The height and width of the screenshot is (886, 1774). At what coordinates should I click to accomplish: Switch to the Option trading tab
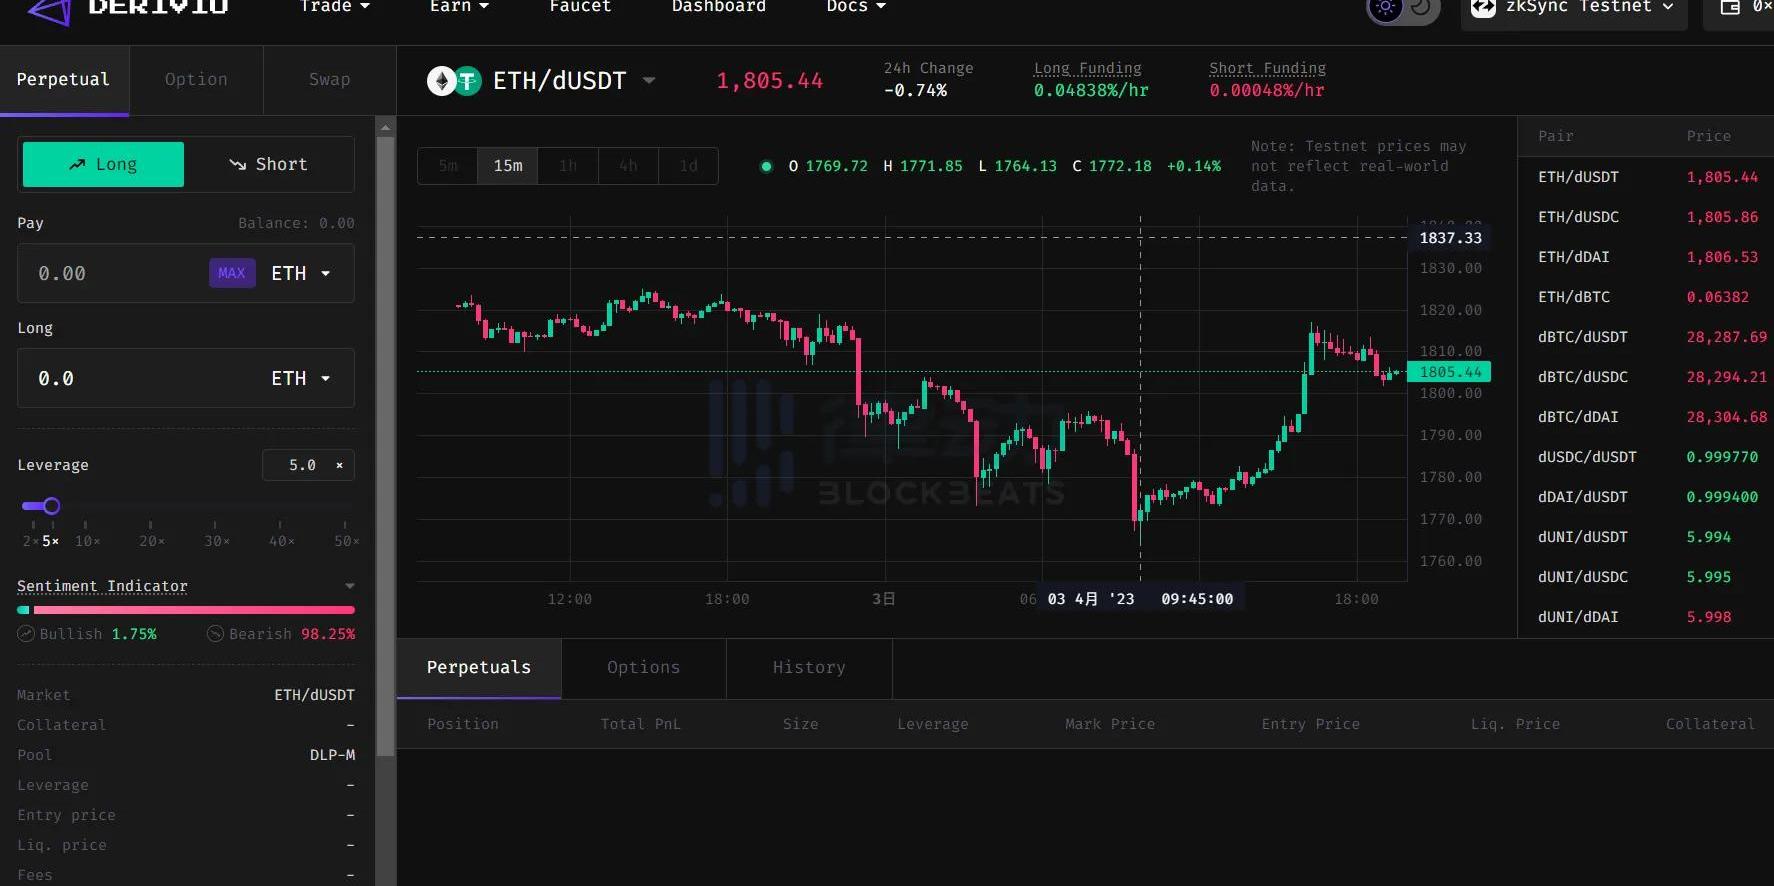pyautogui.click(x=196, y=80)
